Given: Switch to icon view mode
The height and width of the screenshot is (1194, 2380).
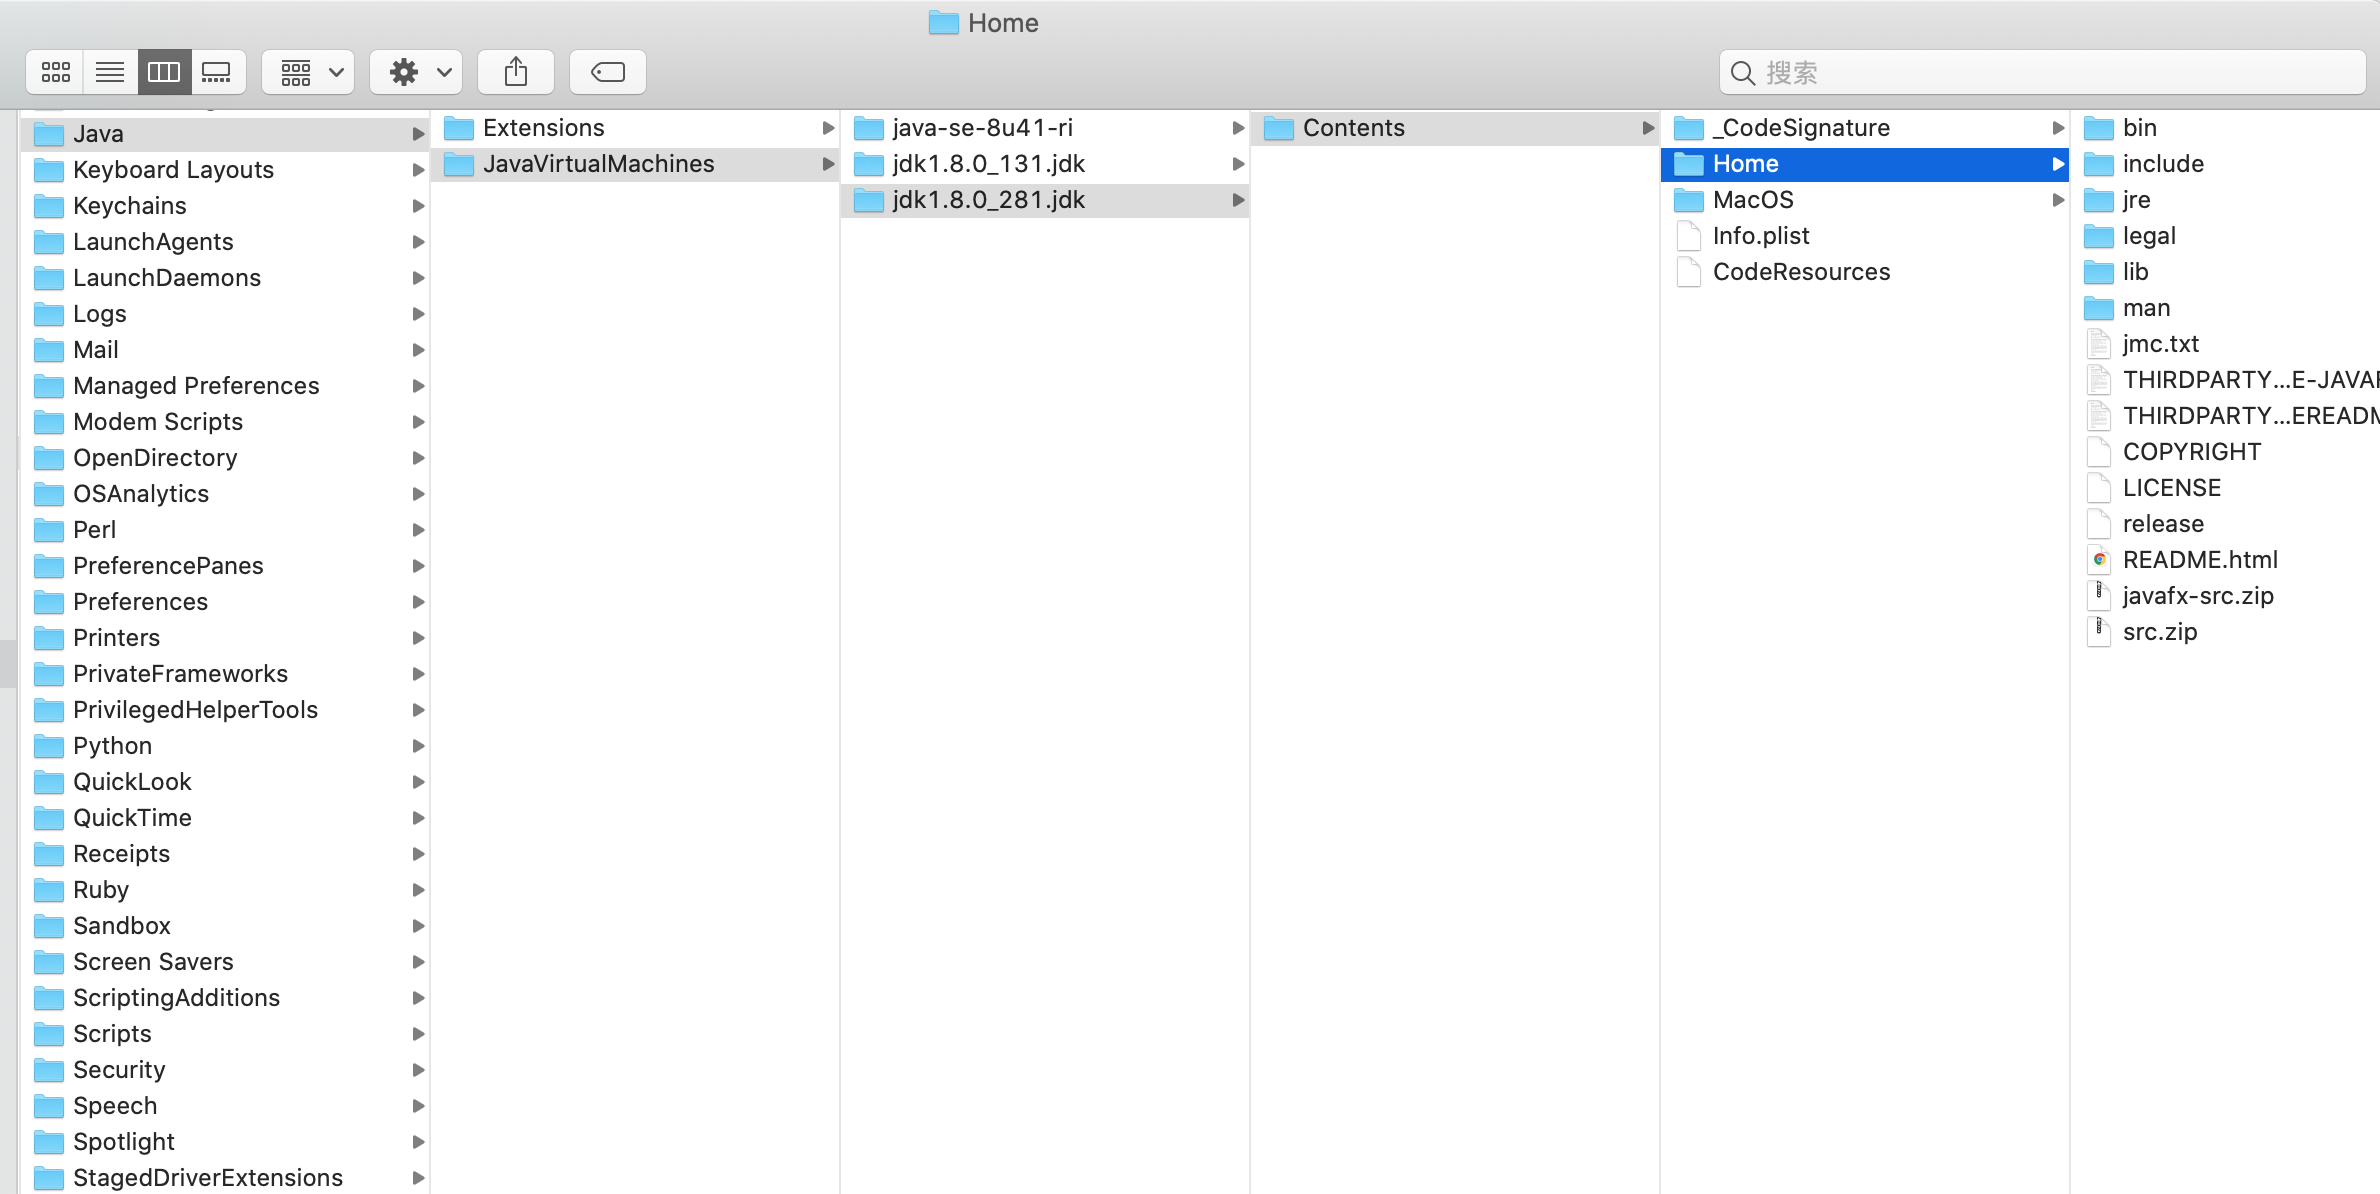Looking at the screenshot, I should [x=56, y=72].
